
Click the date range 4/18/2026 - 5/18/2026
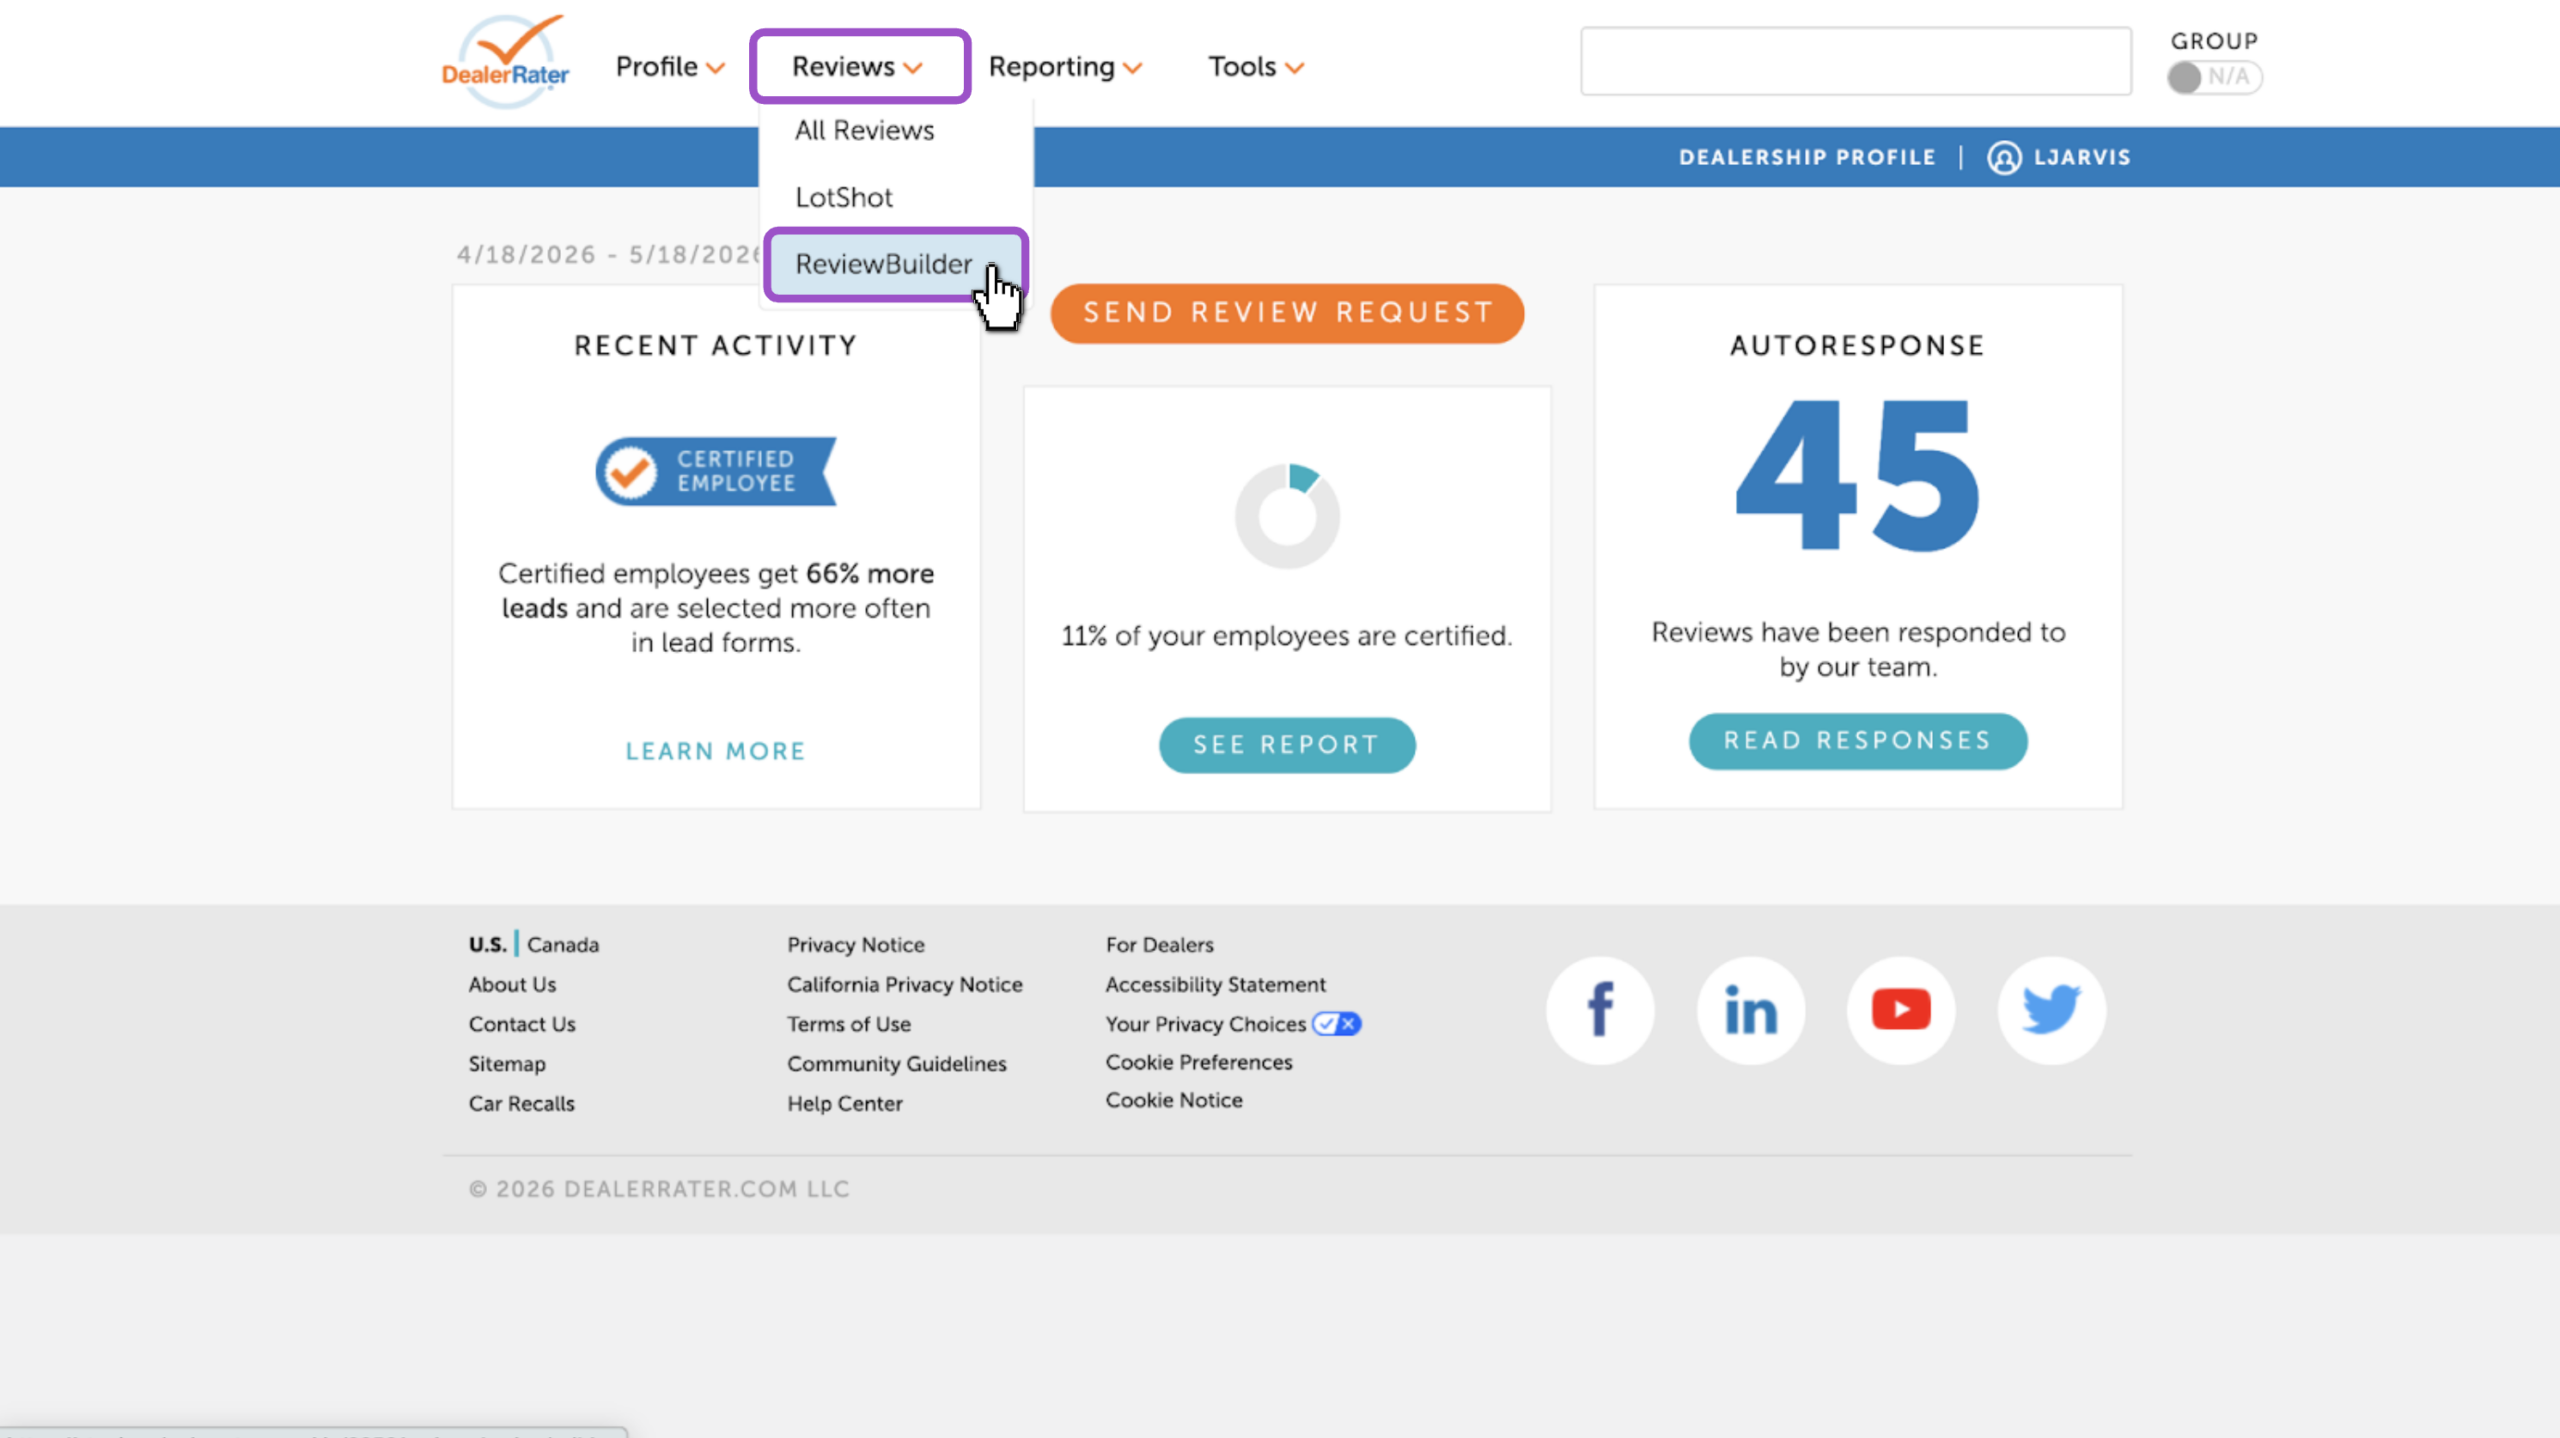[x=608, y=255]
